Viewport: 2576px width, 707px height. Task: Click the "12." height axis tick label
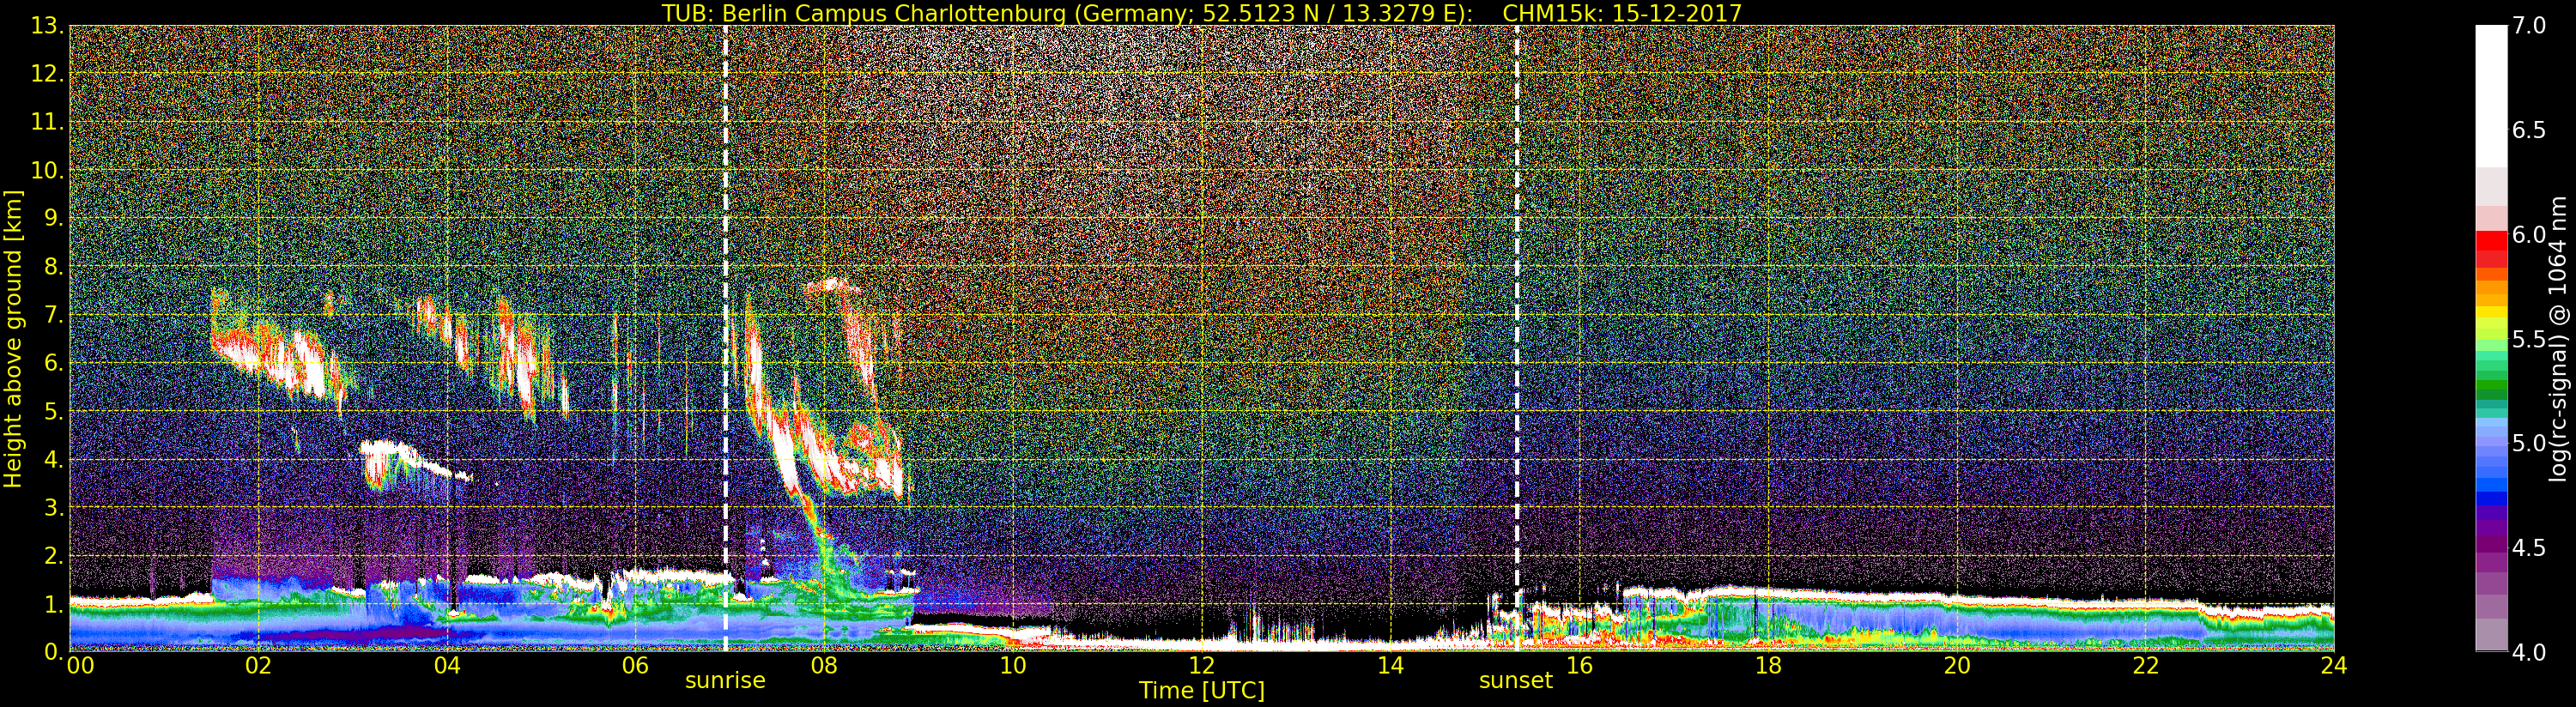click(x=47, y=74)
